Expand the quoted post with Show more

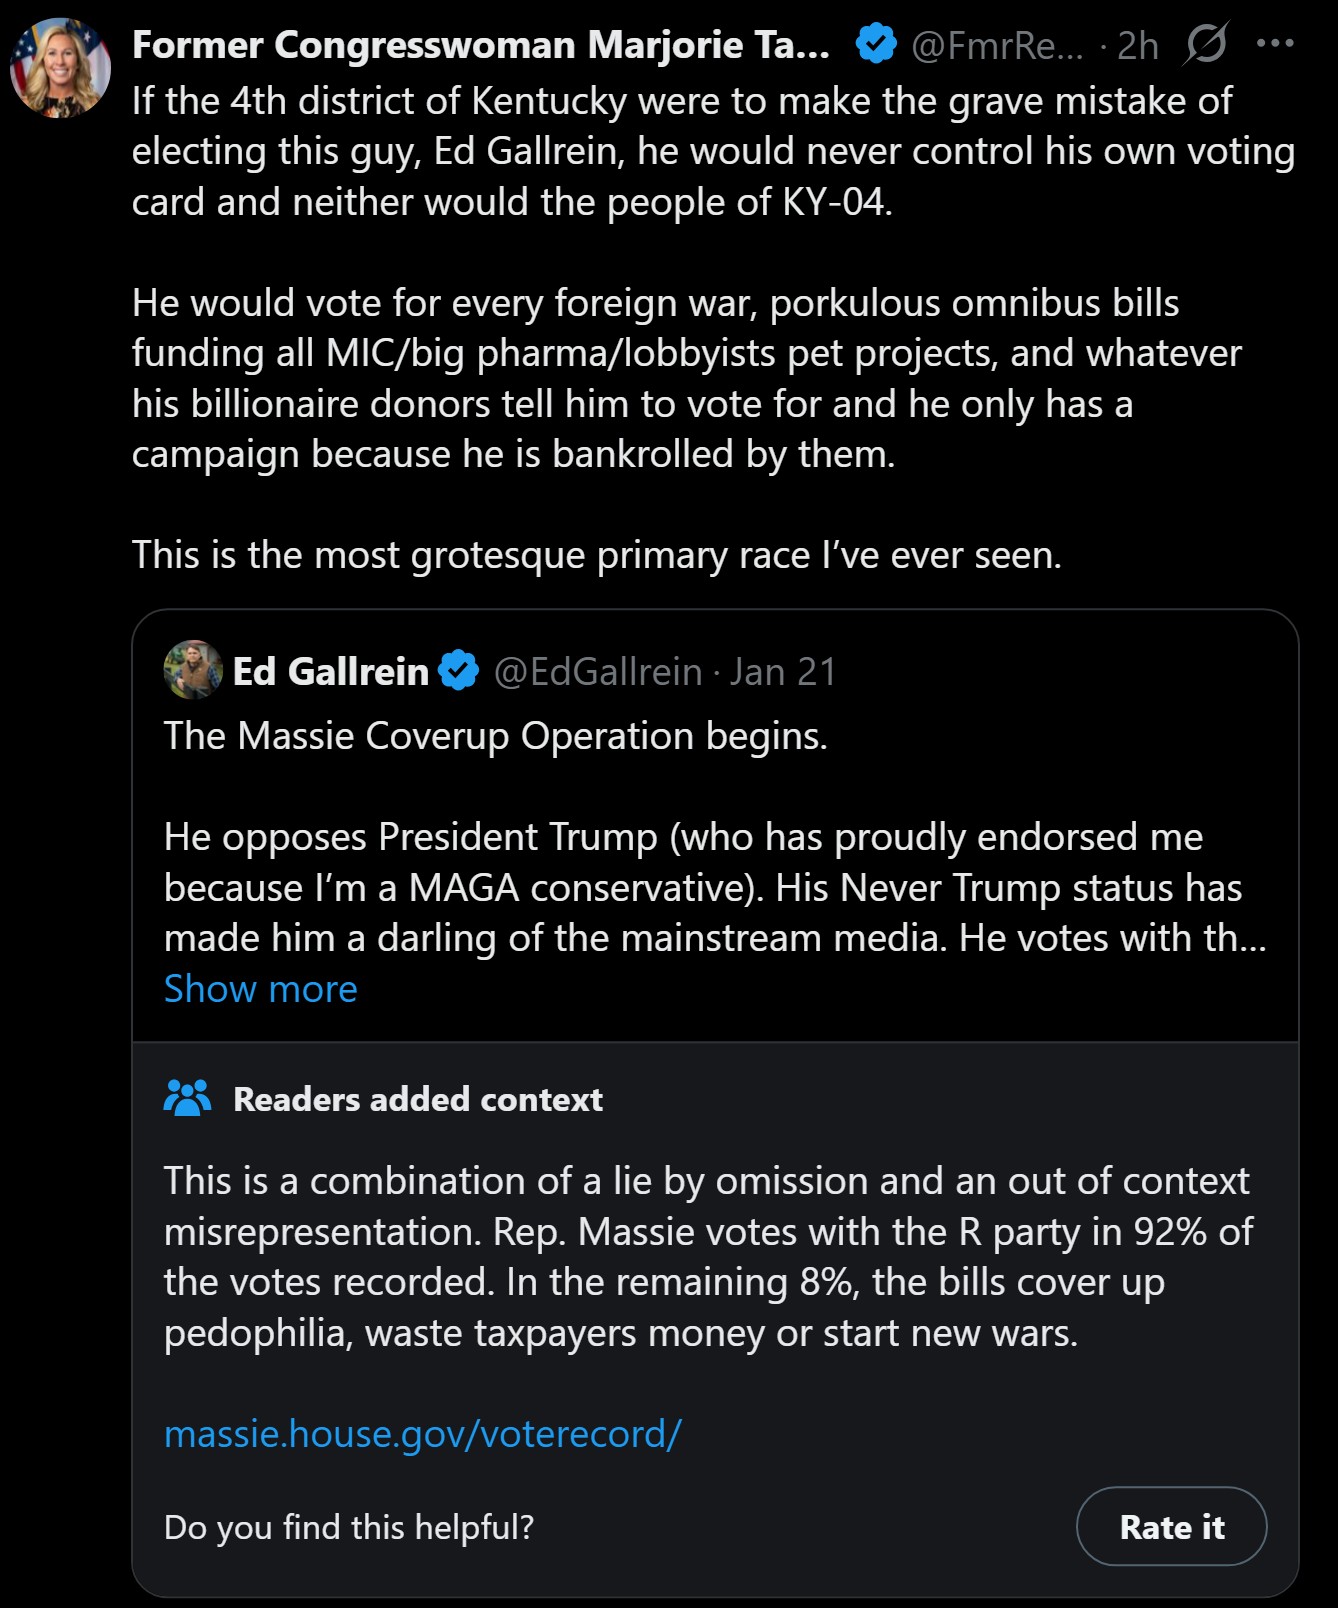coord(260,988)
